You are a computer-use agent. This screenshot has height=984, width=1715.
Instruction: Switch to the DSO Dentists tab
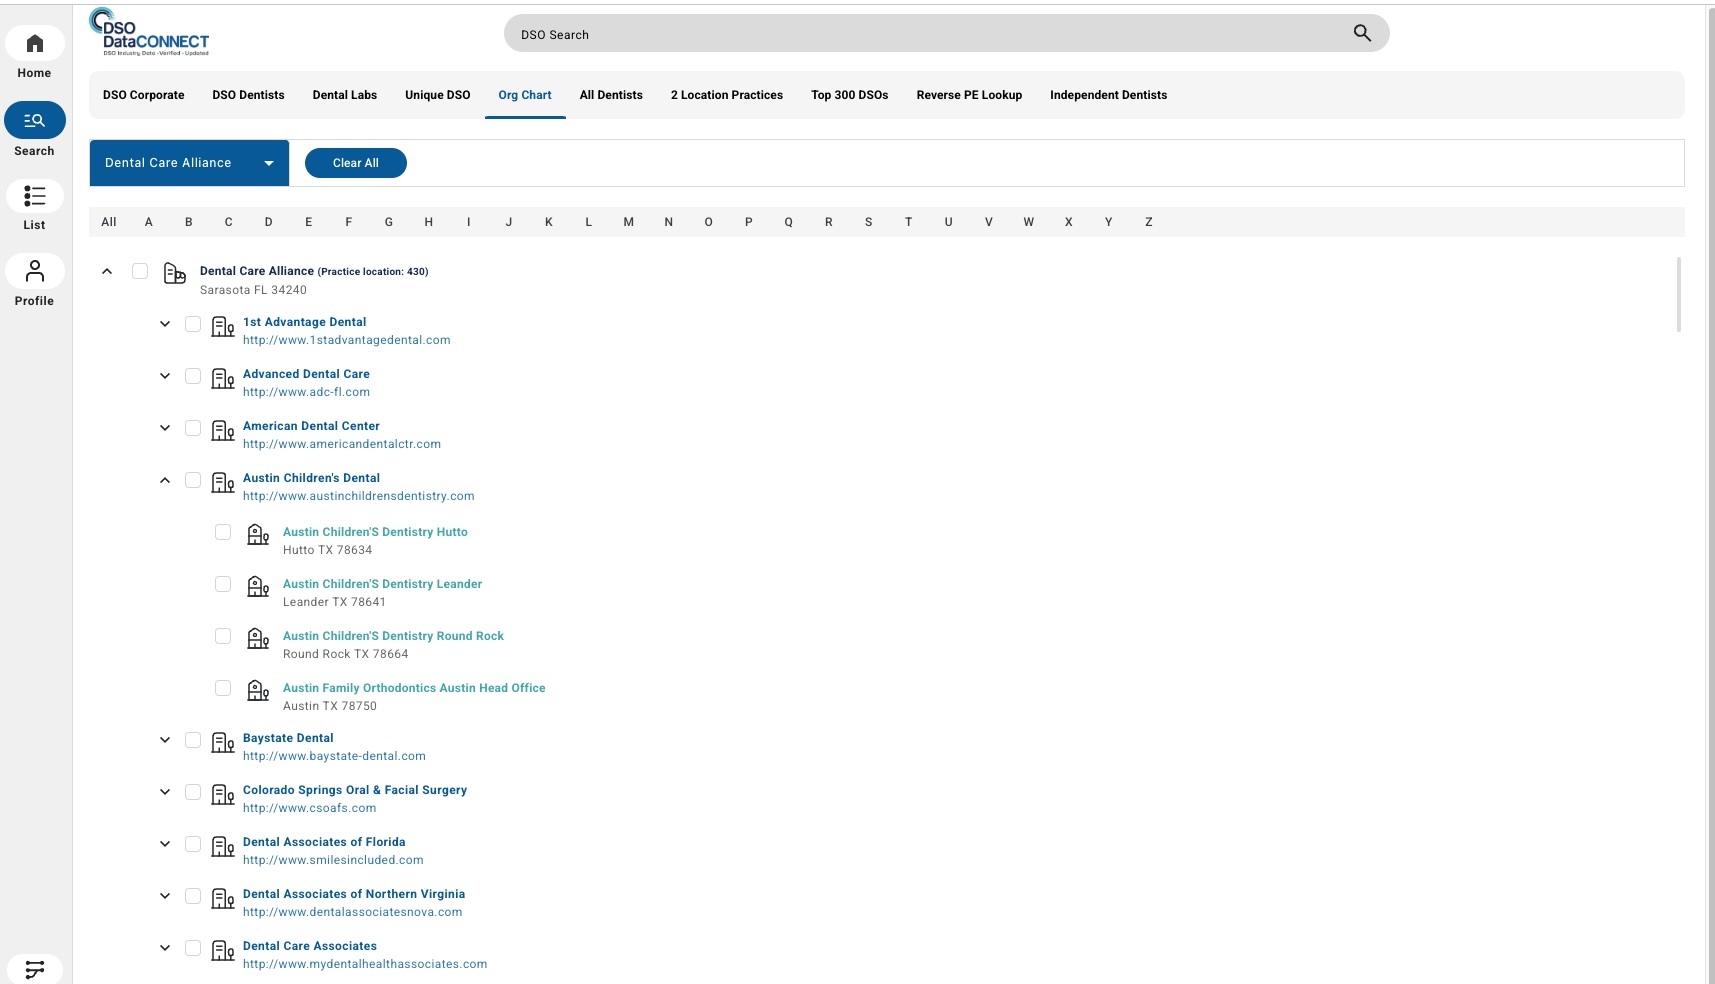tap(248, 95)
